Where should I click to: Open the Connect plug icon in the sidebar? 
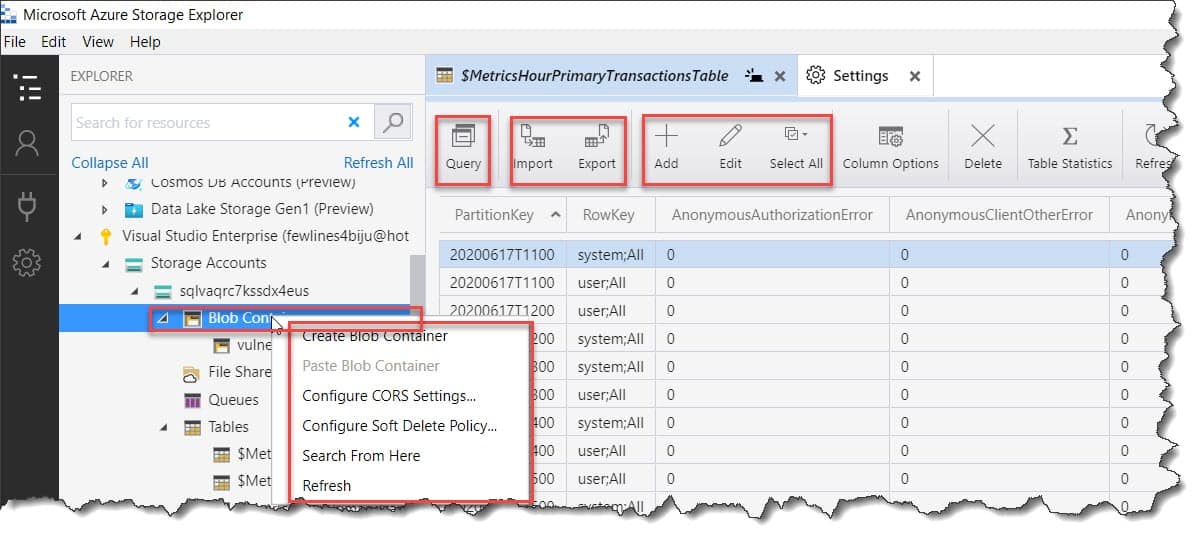[x=27, y=206]
